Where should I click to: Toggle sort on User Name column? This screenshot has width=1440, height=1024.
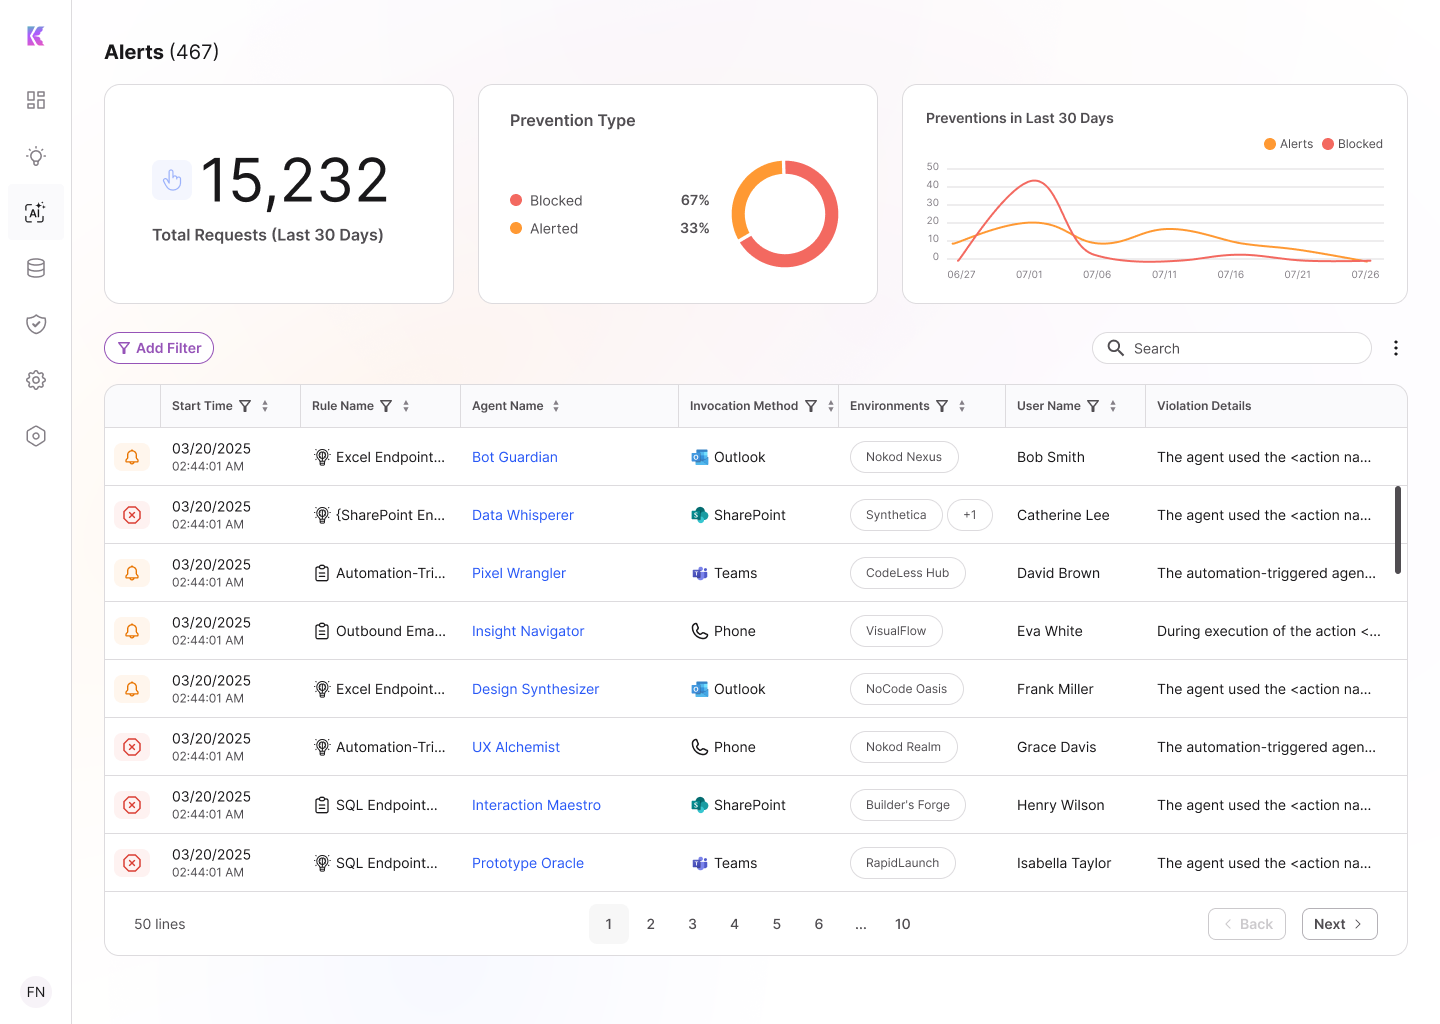pos(1113,406)
